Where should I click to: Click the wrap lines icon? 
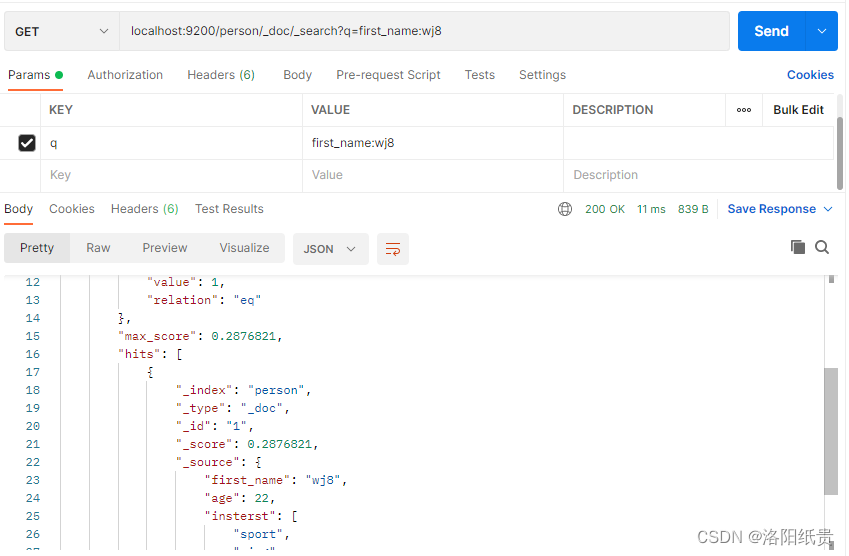(x=393, y=249)
